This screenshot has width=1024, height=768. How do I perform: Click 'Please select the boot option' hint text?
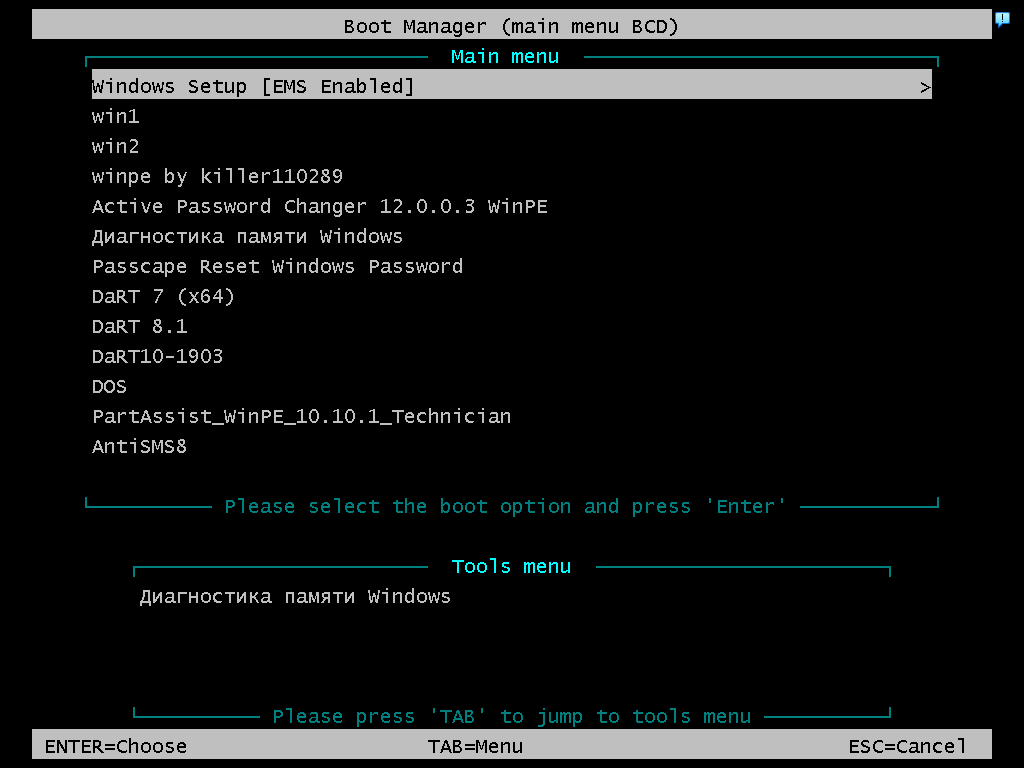coord(505,506)
